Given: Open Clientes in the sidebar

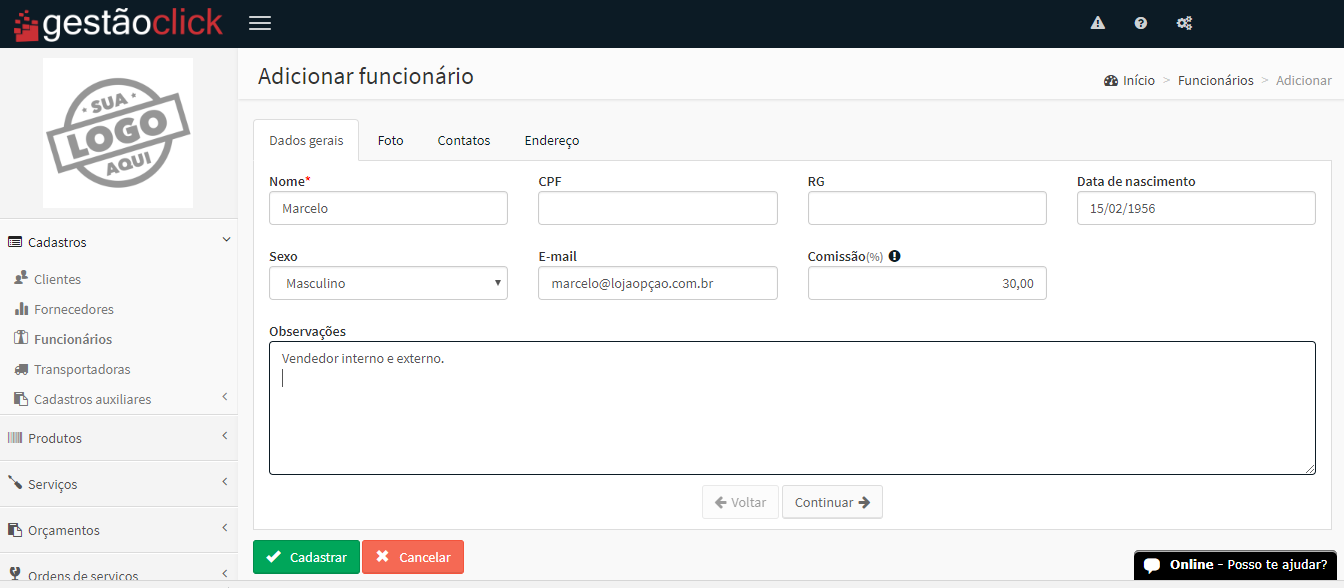Looking at the screenshot, I should coord(57,279).
